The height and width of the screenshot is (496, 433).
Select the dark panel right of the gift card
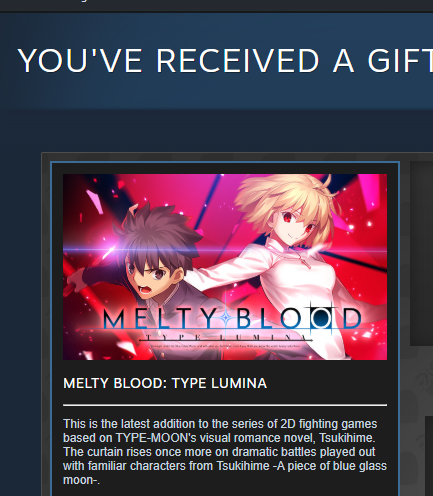coord(421,253)
